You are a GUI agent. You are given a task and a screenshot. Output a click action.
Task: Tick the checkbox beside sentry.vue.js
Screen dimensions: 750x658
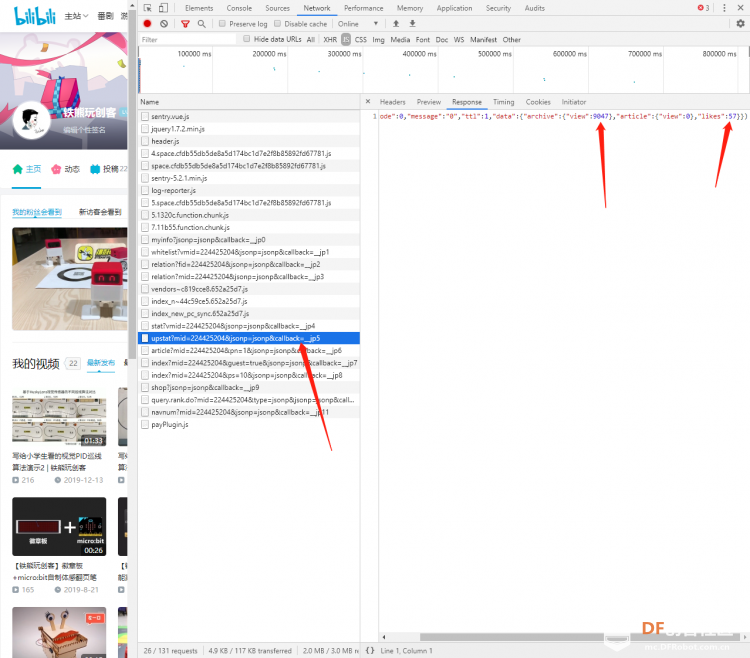(x=145, y=116)
